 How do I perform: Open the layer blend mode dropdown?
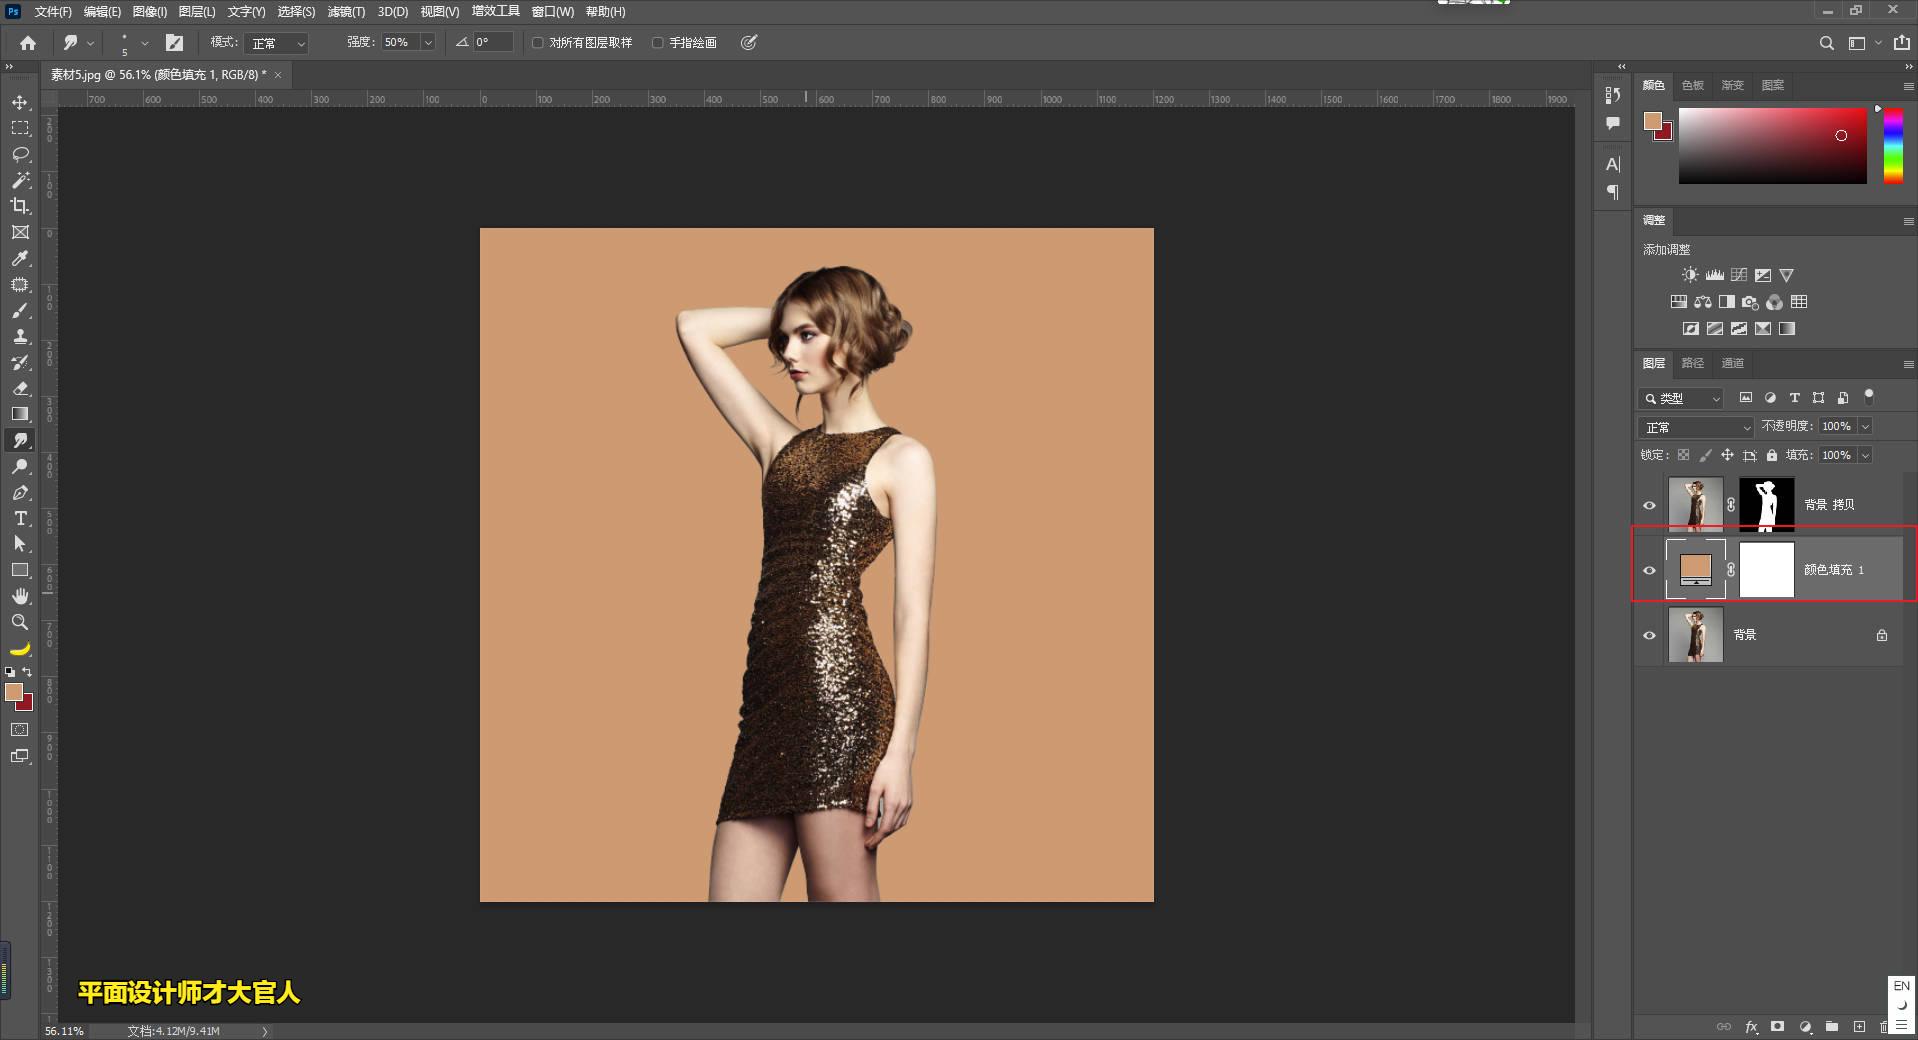(x=1696, y=427)
